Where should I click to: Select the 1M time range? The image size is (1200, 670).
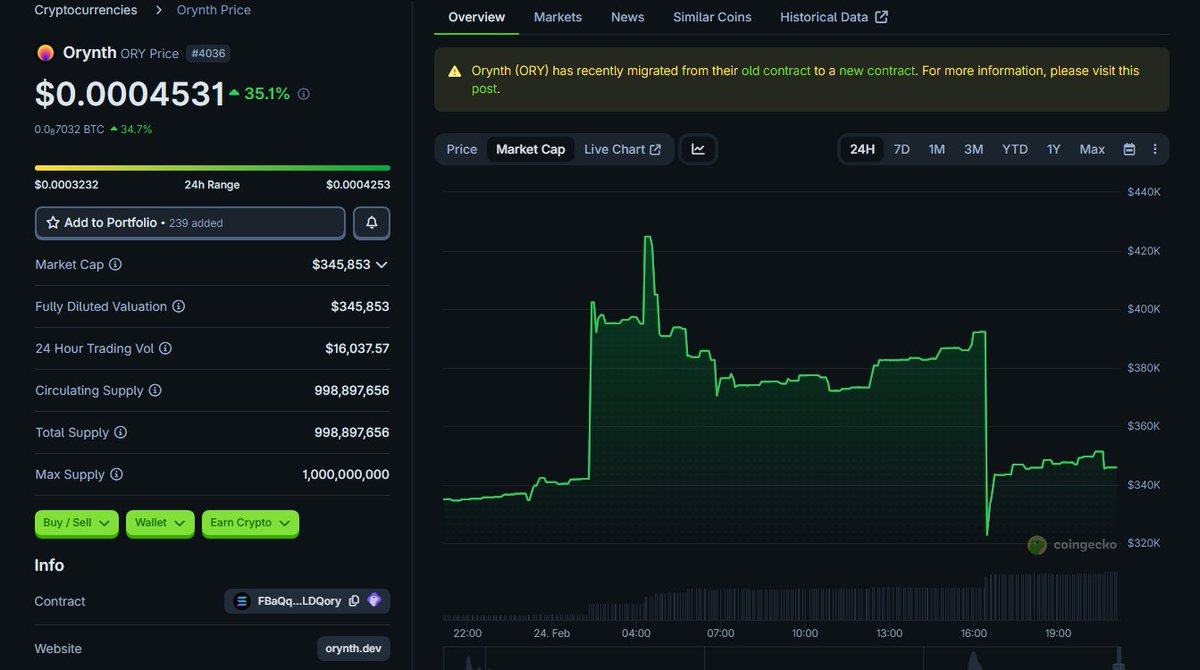936,149
